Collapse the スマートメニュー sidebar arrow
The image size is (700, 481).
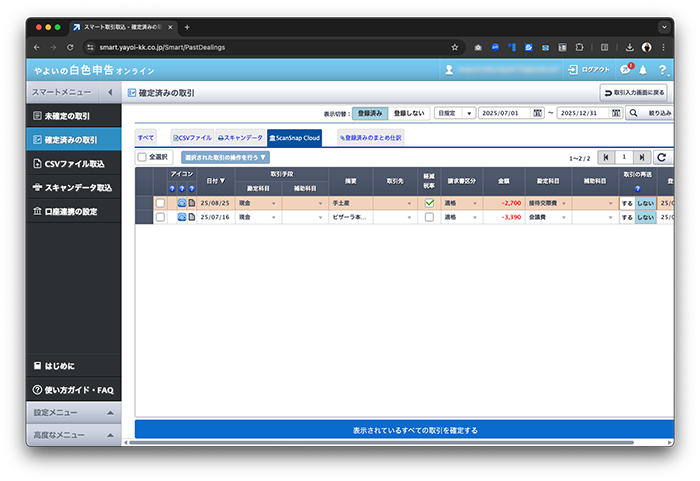tap(110, 92)
